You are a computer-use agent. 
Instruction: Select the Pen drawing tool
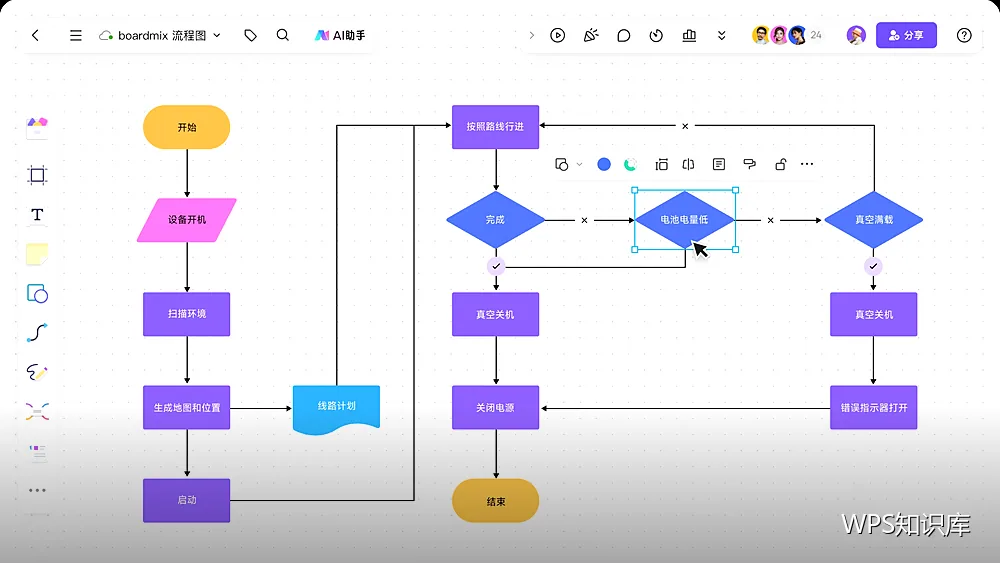point(37,372)
